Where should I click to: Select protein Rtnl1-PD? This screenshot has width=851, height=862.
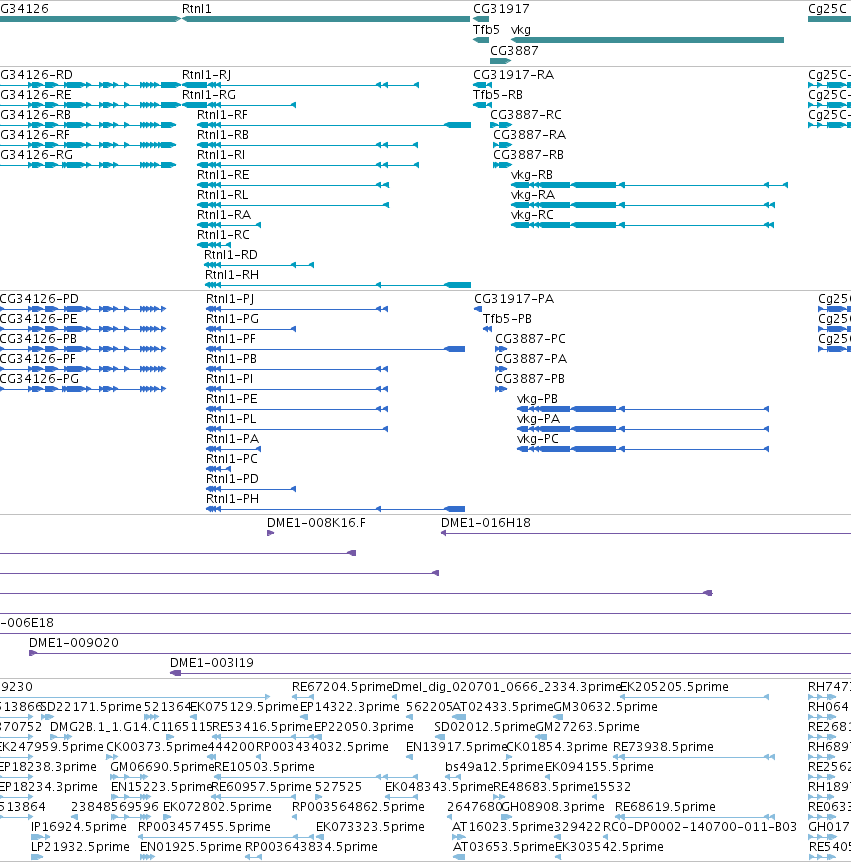coord(251,489)
